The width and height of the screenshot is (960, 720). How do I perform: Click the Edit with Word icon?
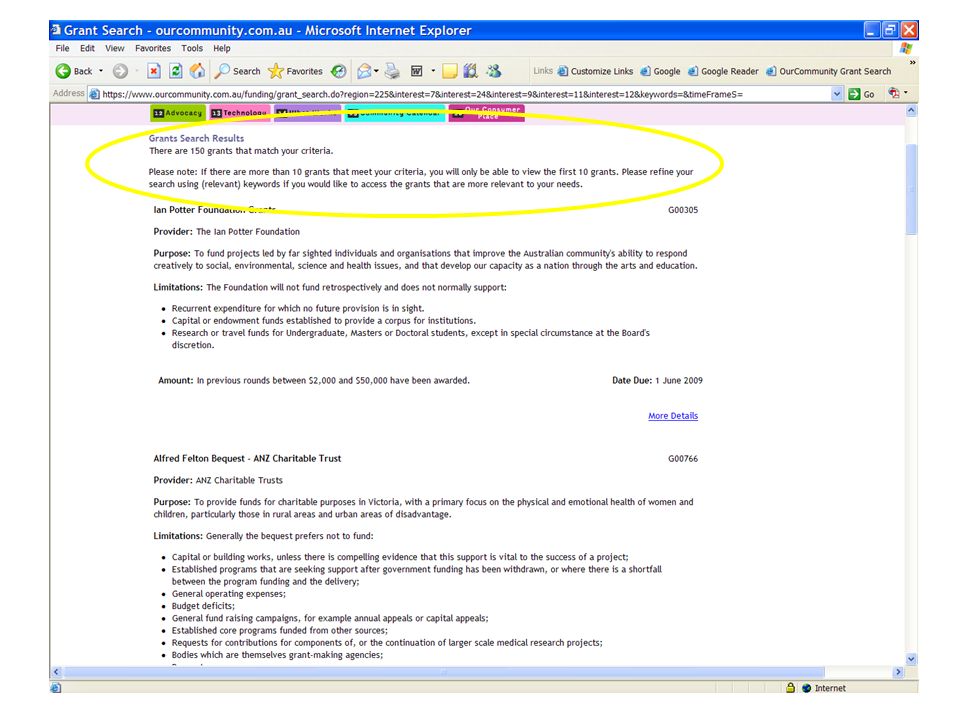(416, 71)
